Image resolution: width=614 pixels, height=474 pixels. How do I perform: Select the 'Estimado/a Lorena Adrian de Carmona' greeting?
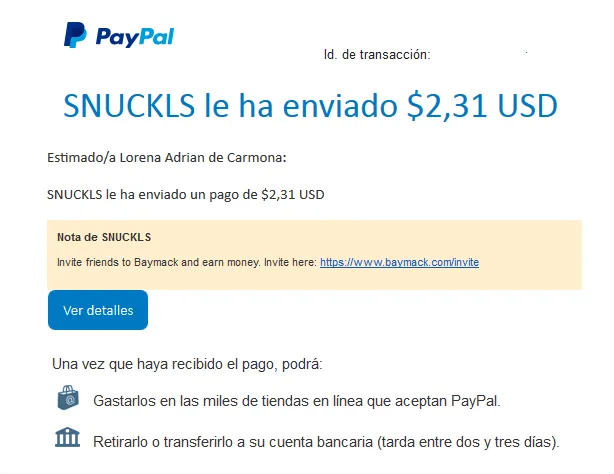[167, 157]
